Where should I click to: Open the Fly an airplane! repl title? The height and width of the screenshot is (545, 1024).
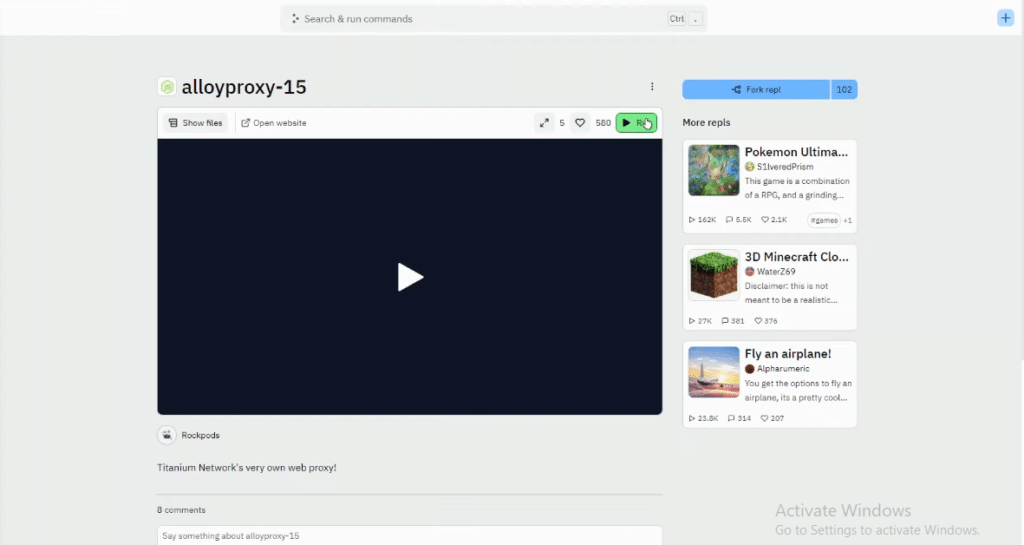pyautogui.click(x=788, y=354)
